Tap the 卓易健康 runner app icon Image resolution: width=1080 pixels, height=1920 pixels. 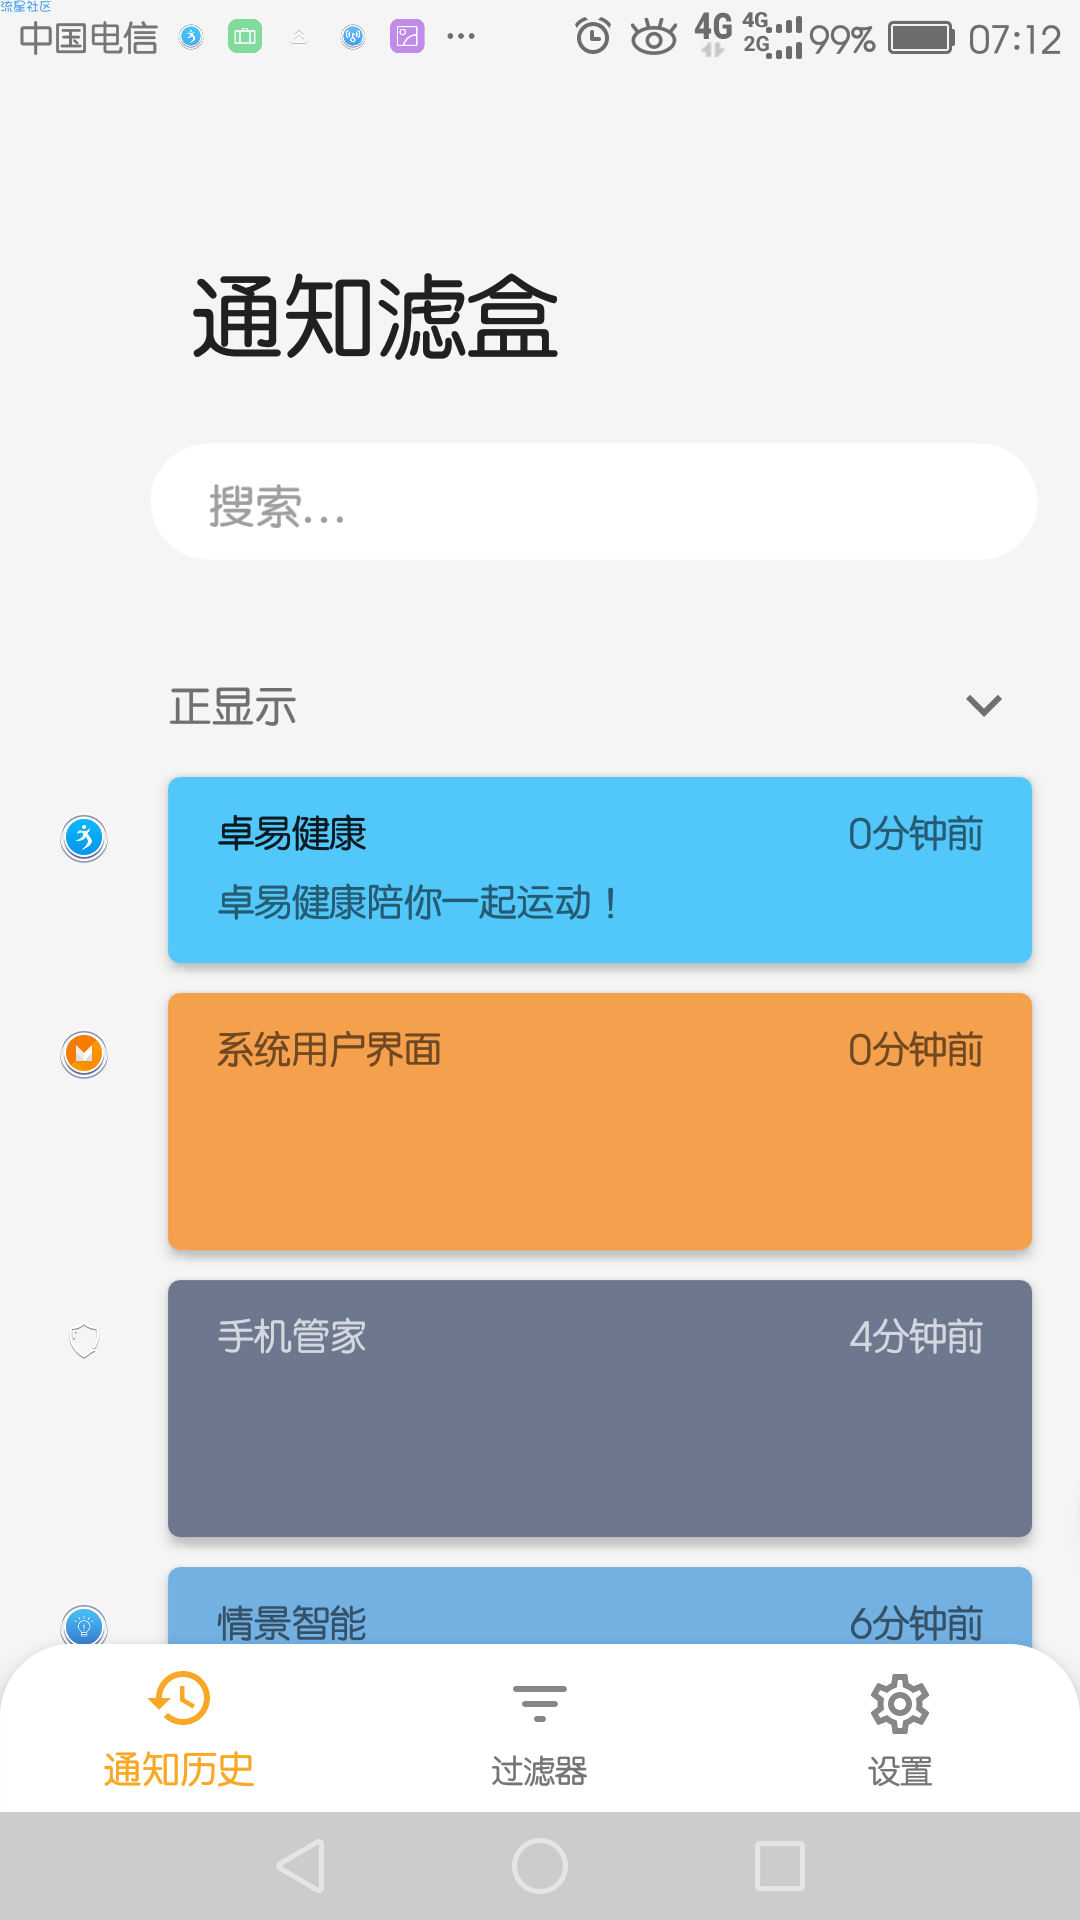click(x=84, y=838)
